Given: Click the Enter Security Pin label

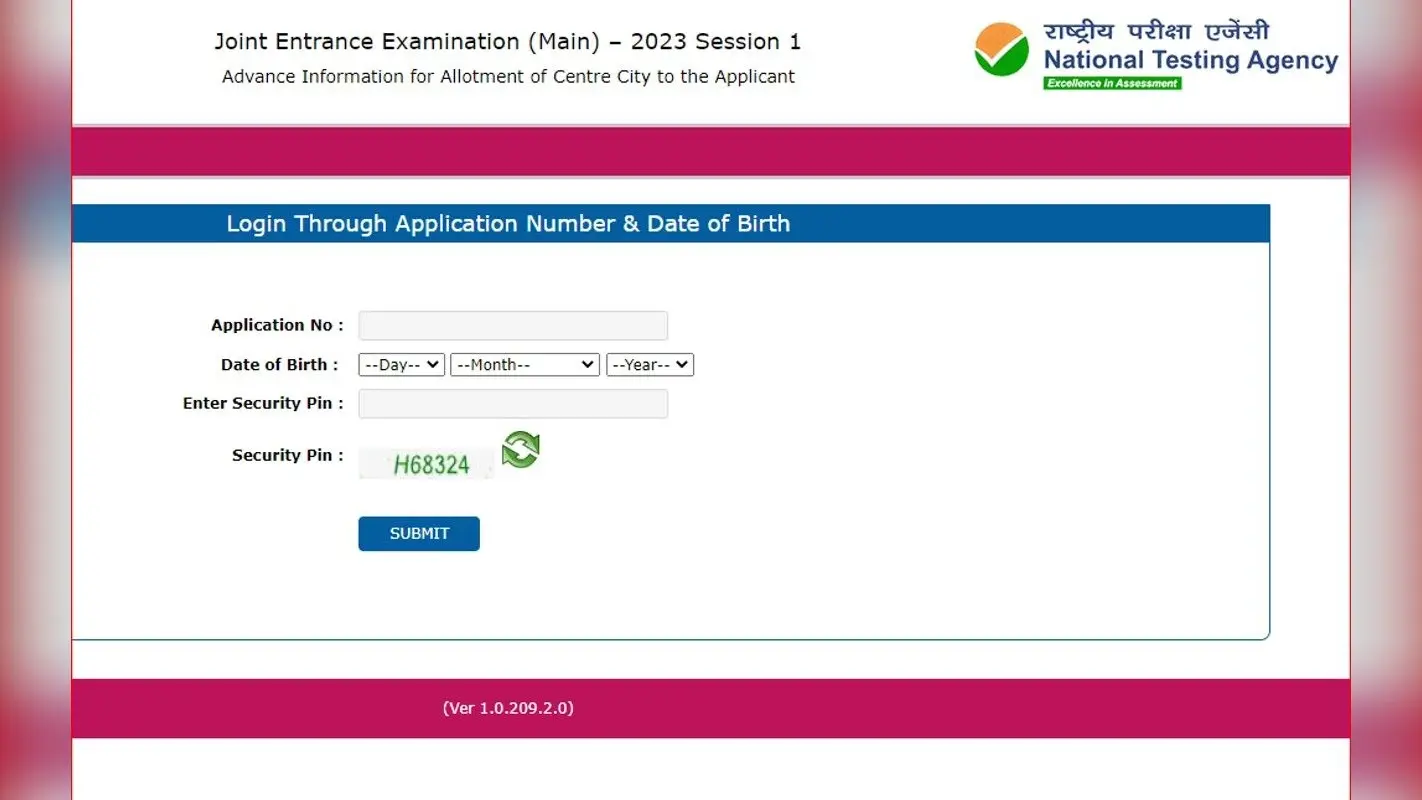Looking at the screenshot, I should pos(263,403).
